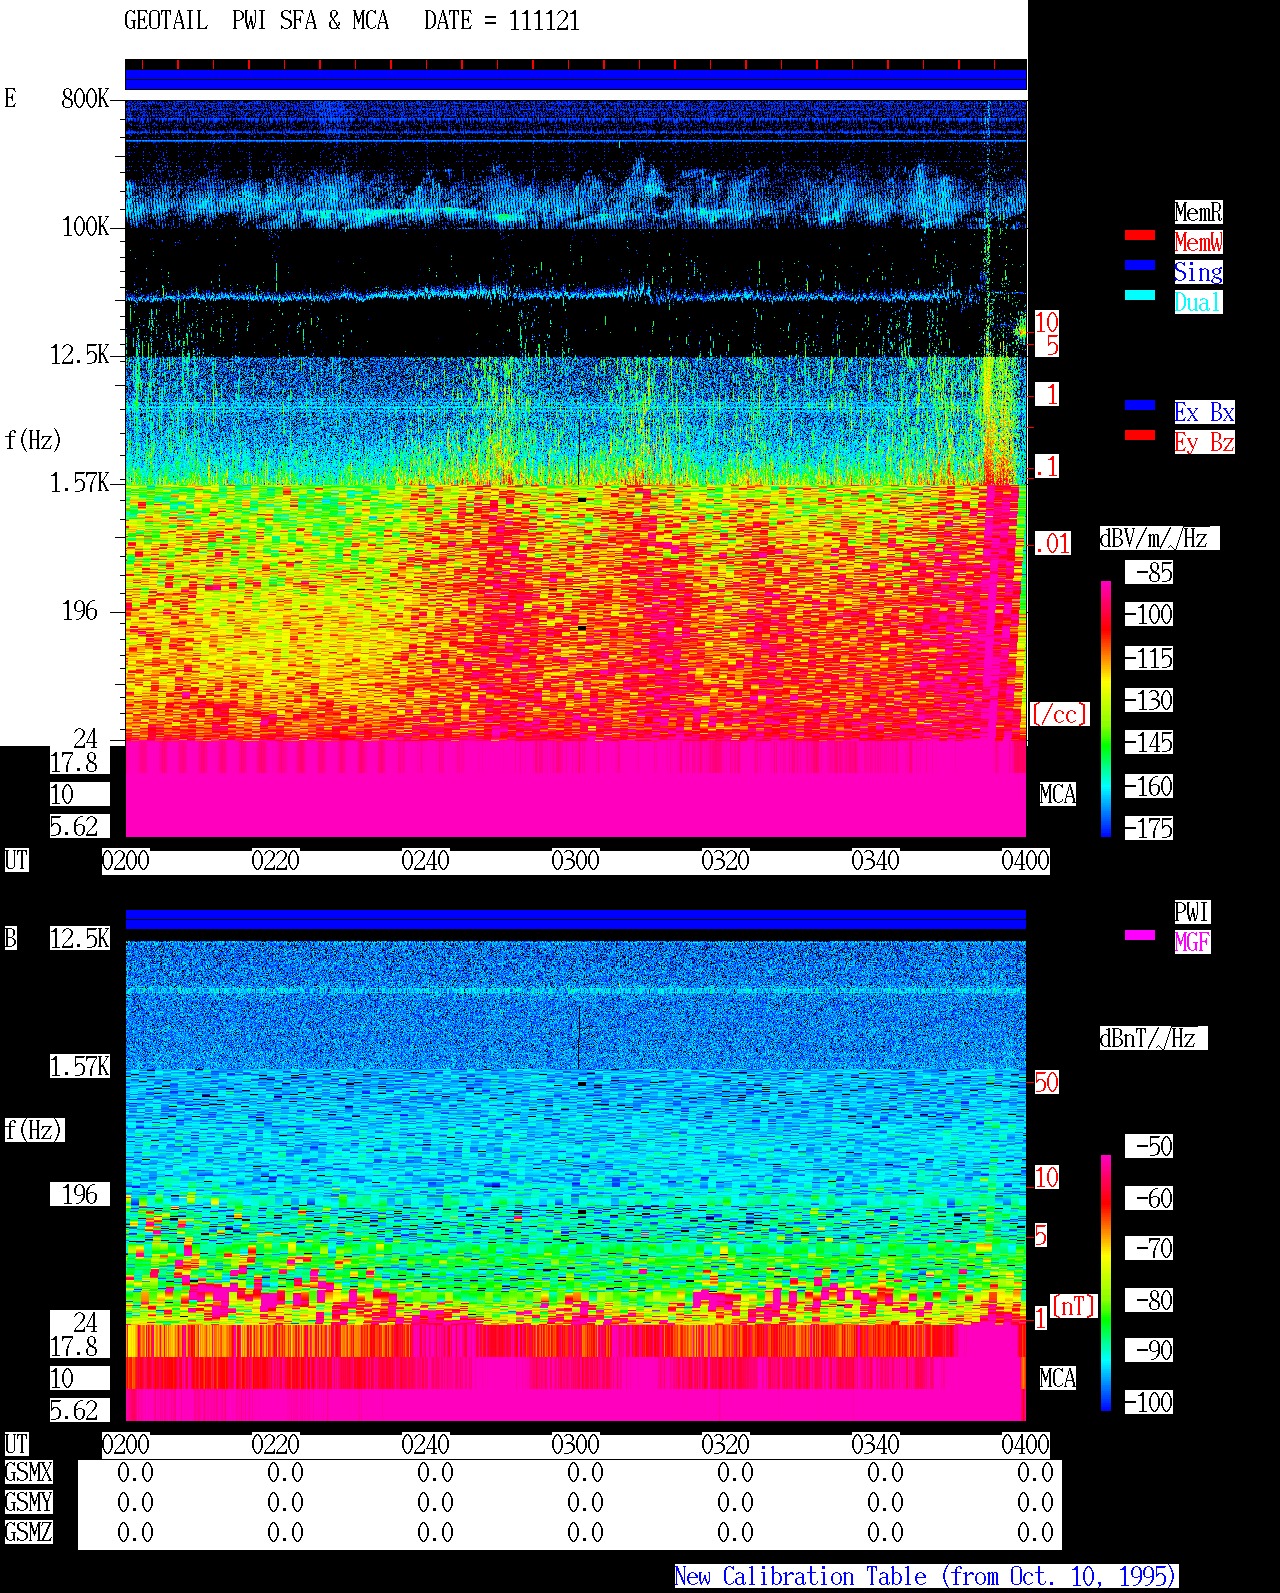Screen dimensions: 1280x1593
Task: Click the upper MCA label
Action: point(1058,795)
